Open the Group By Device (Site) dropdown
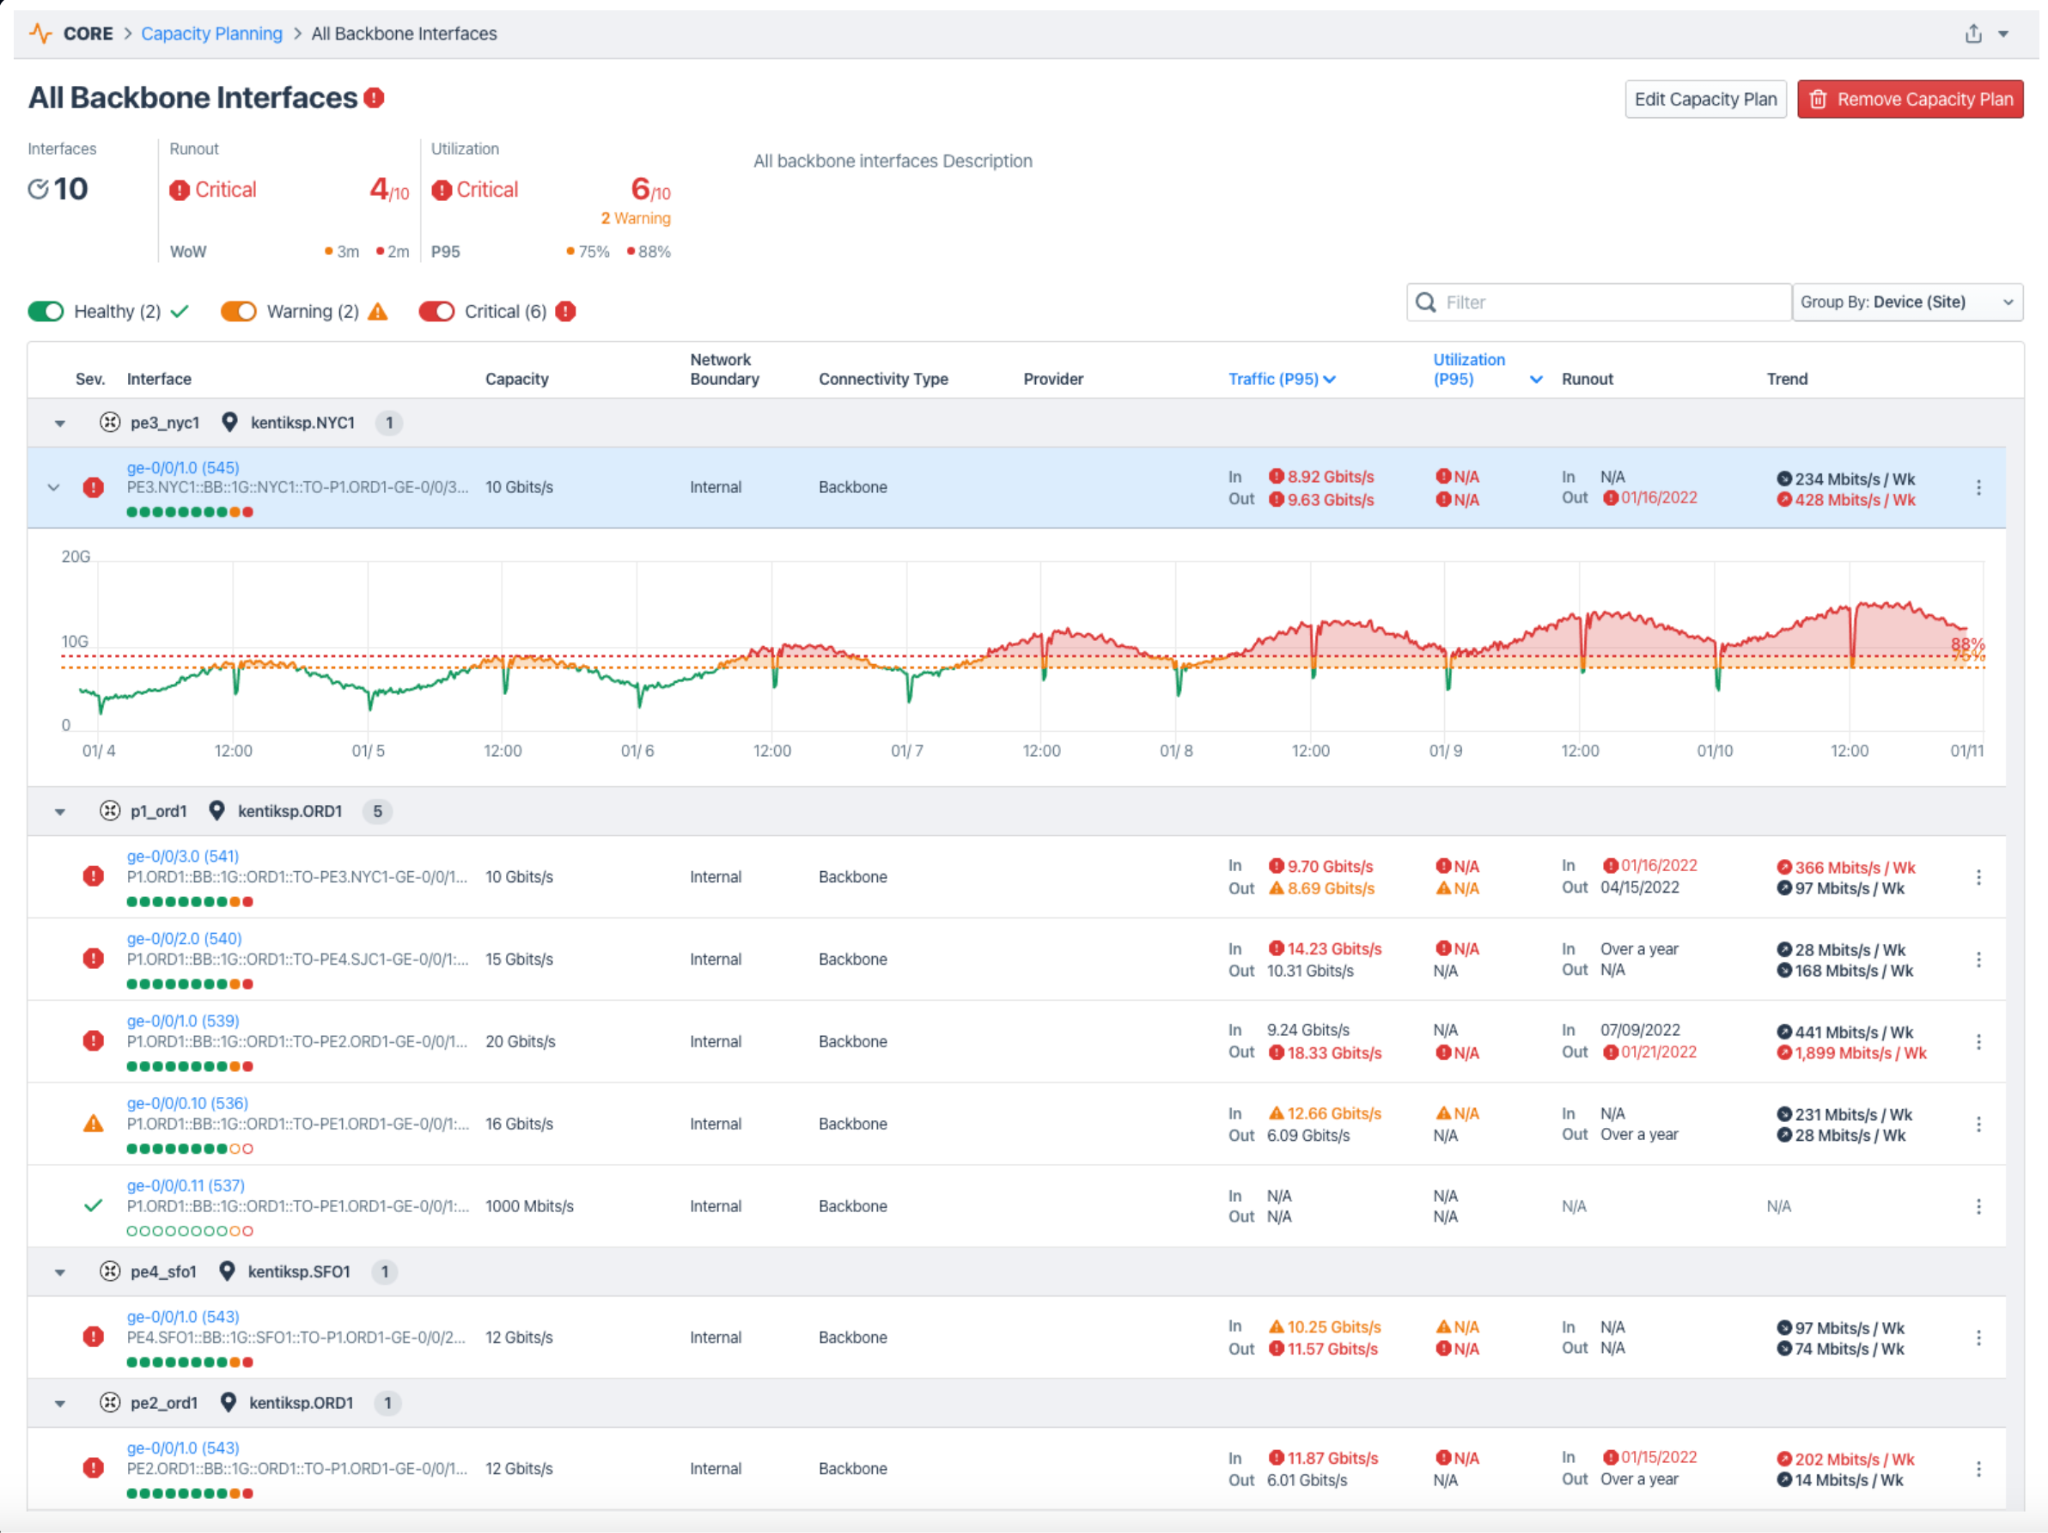The width and height of the screenshot is (2048, 1533). click(x=1906, y=302)
